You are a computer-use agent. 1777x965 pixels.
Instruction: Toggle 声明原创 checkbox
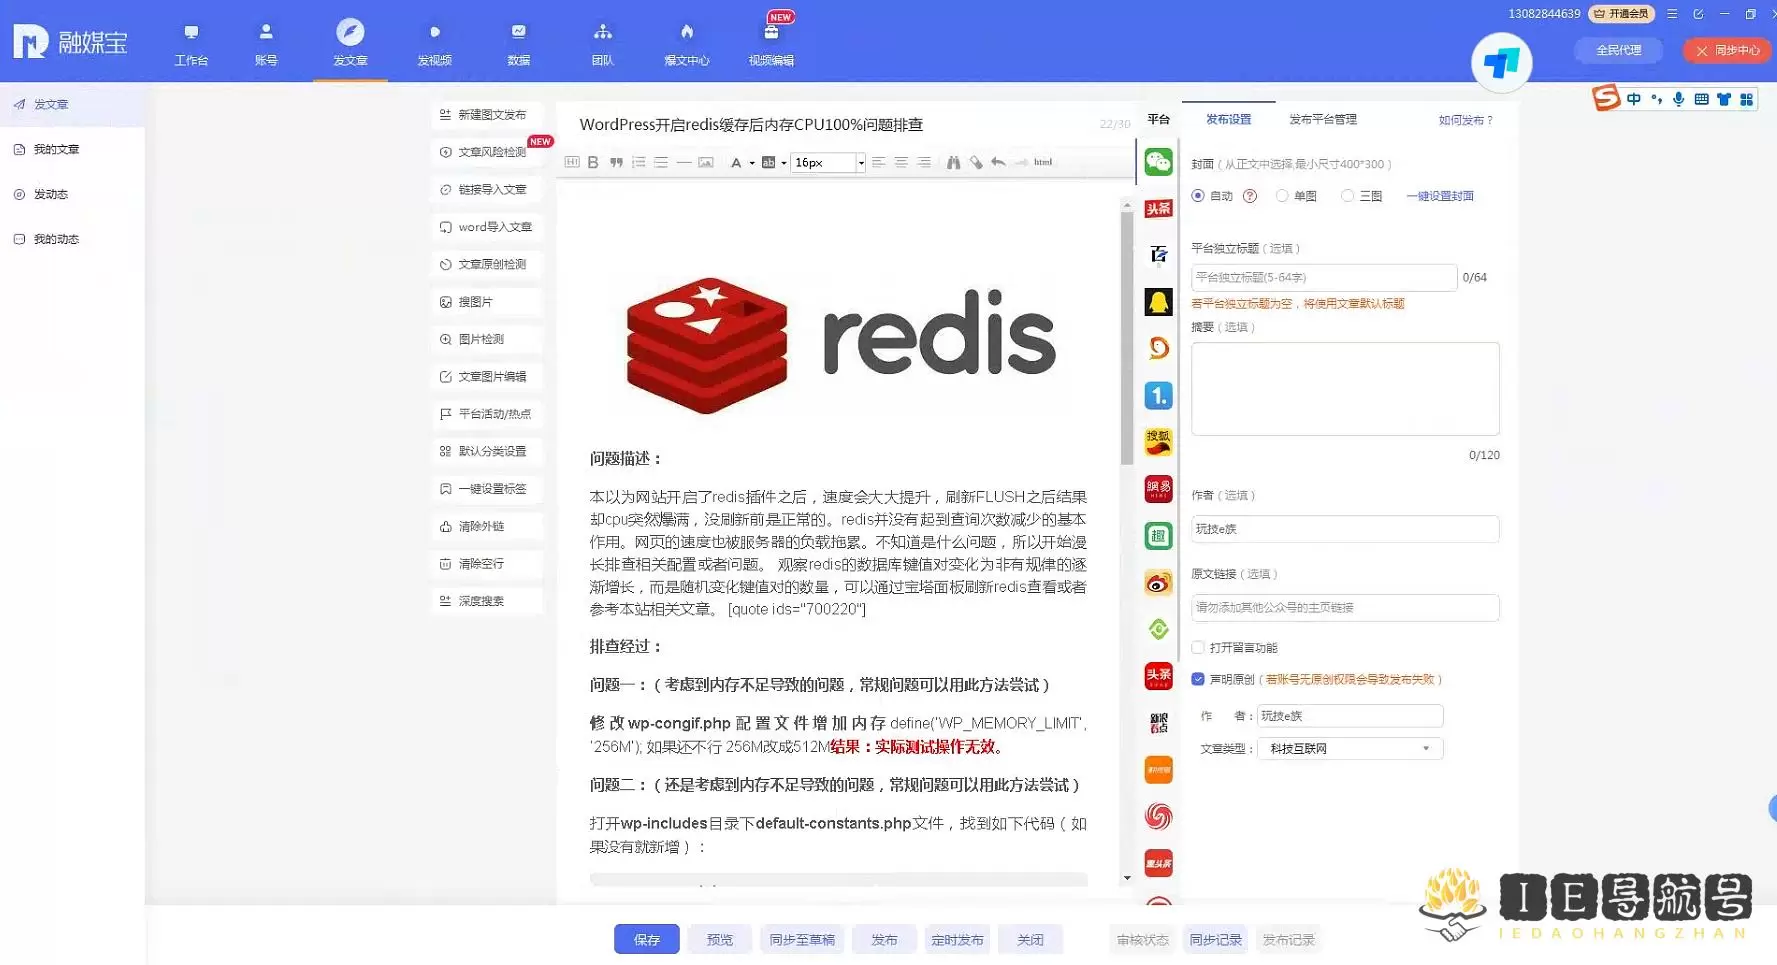point(1198,679)
